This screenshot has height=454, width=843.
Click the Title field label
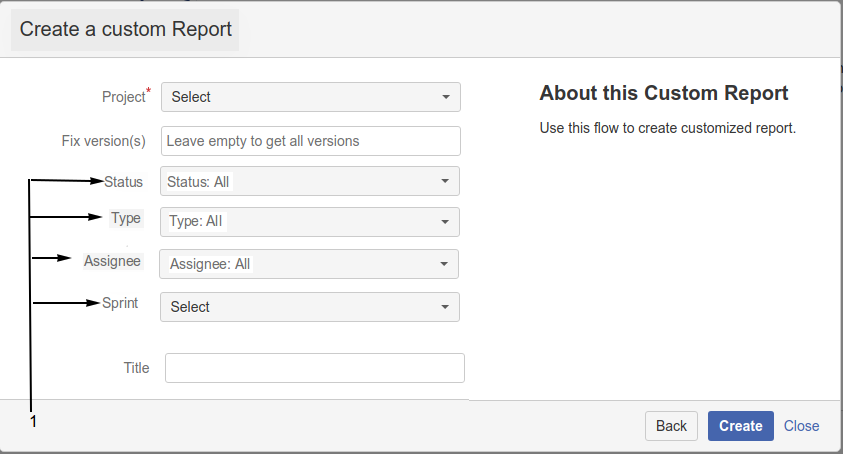pos(137,368)
